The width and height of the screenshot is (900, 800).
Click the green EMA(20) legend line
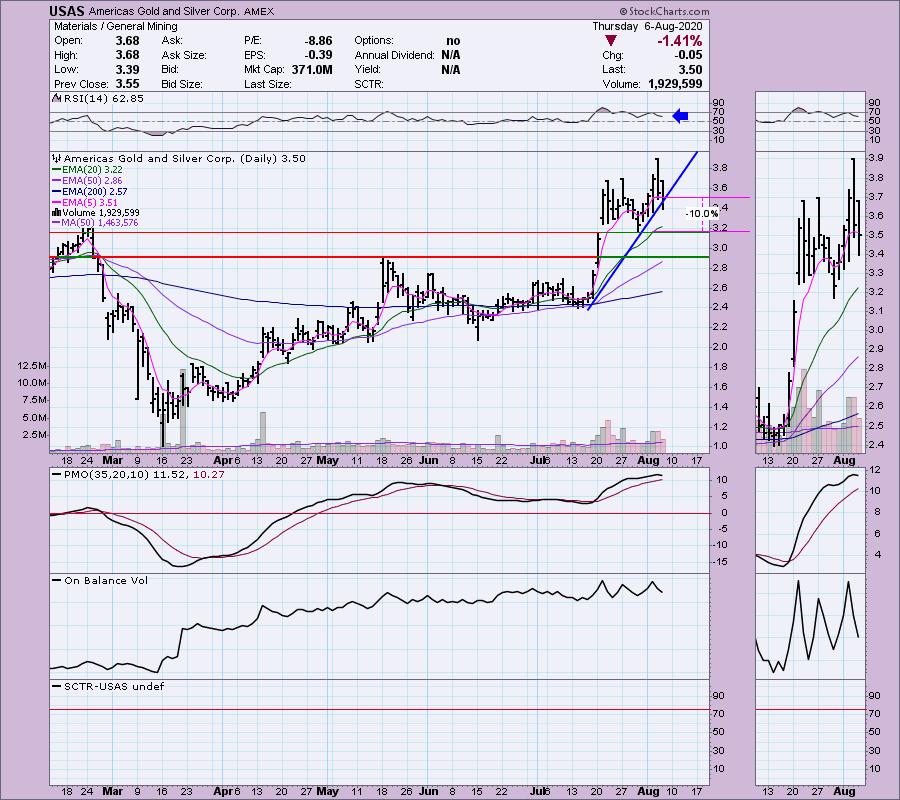tap(56, 170)
